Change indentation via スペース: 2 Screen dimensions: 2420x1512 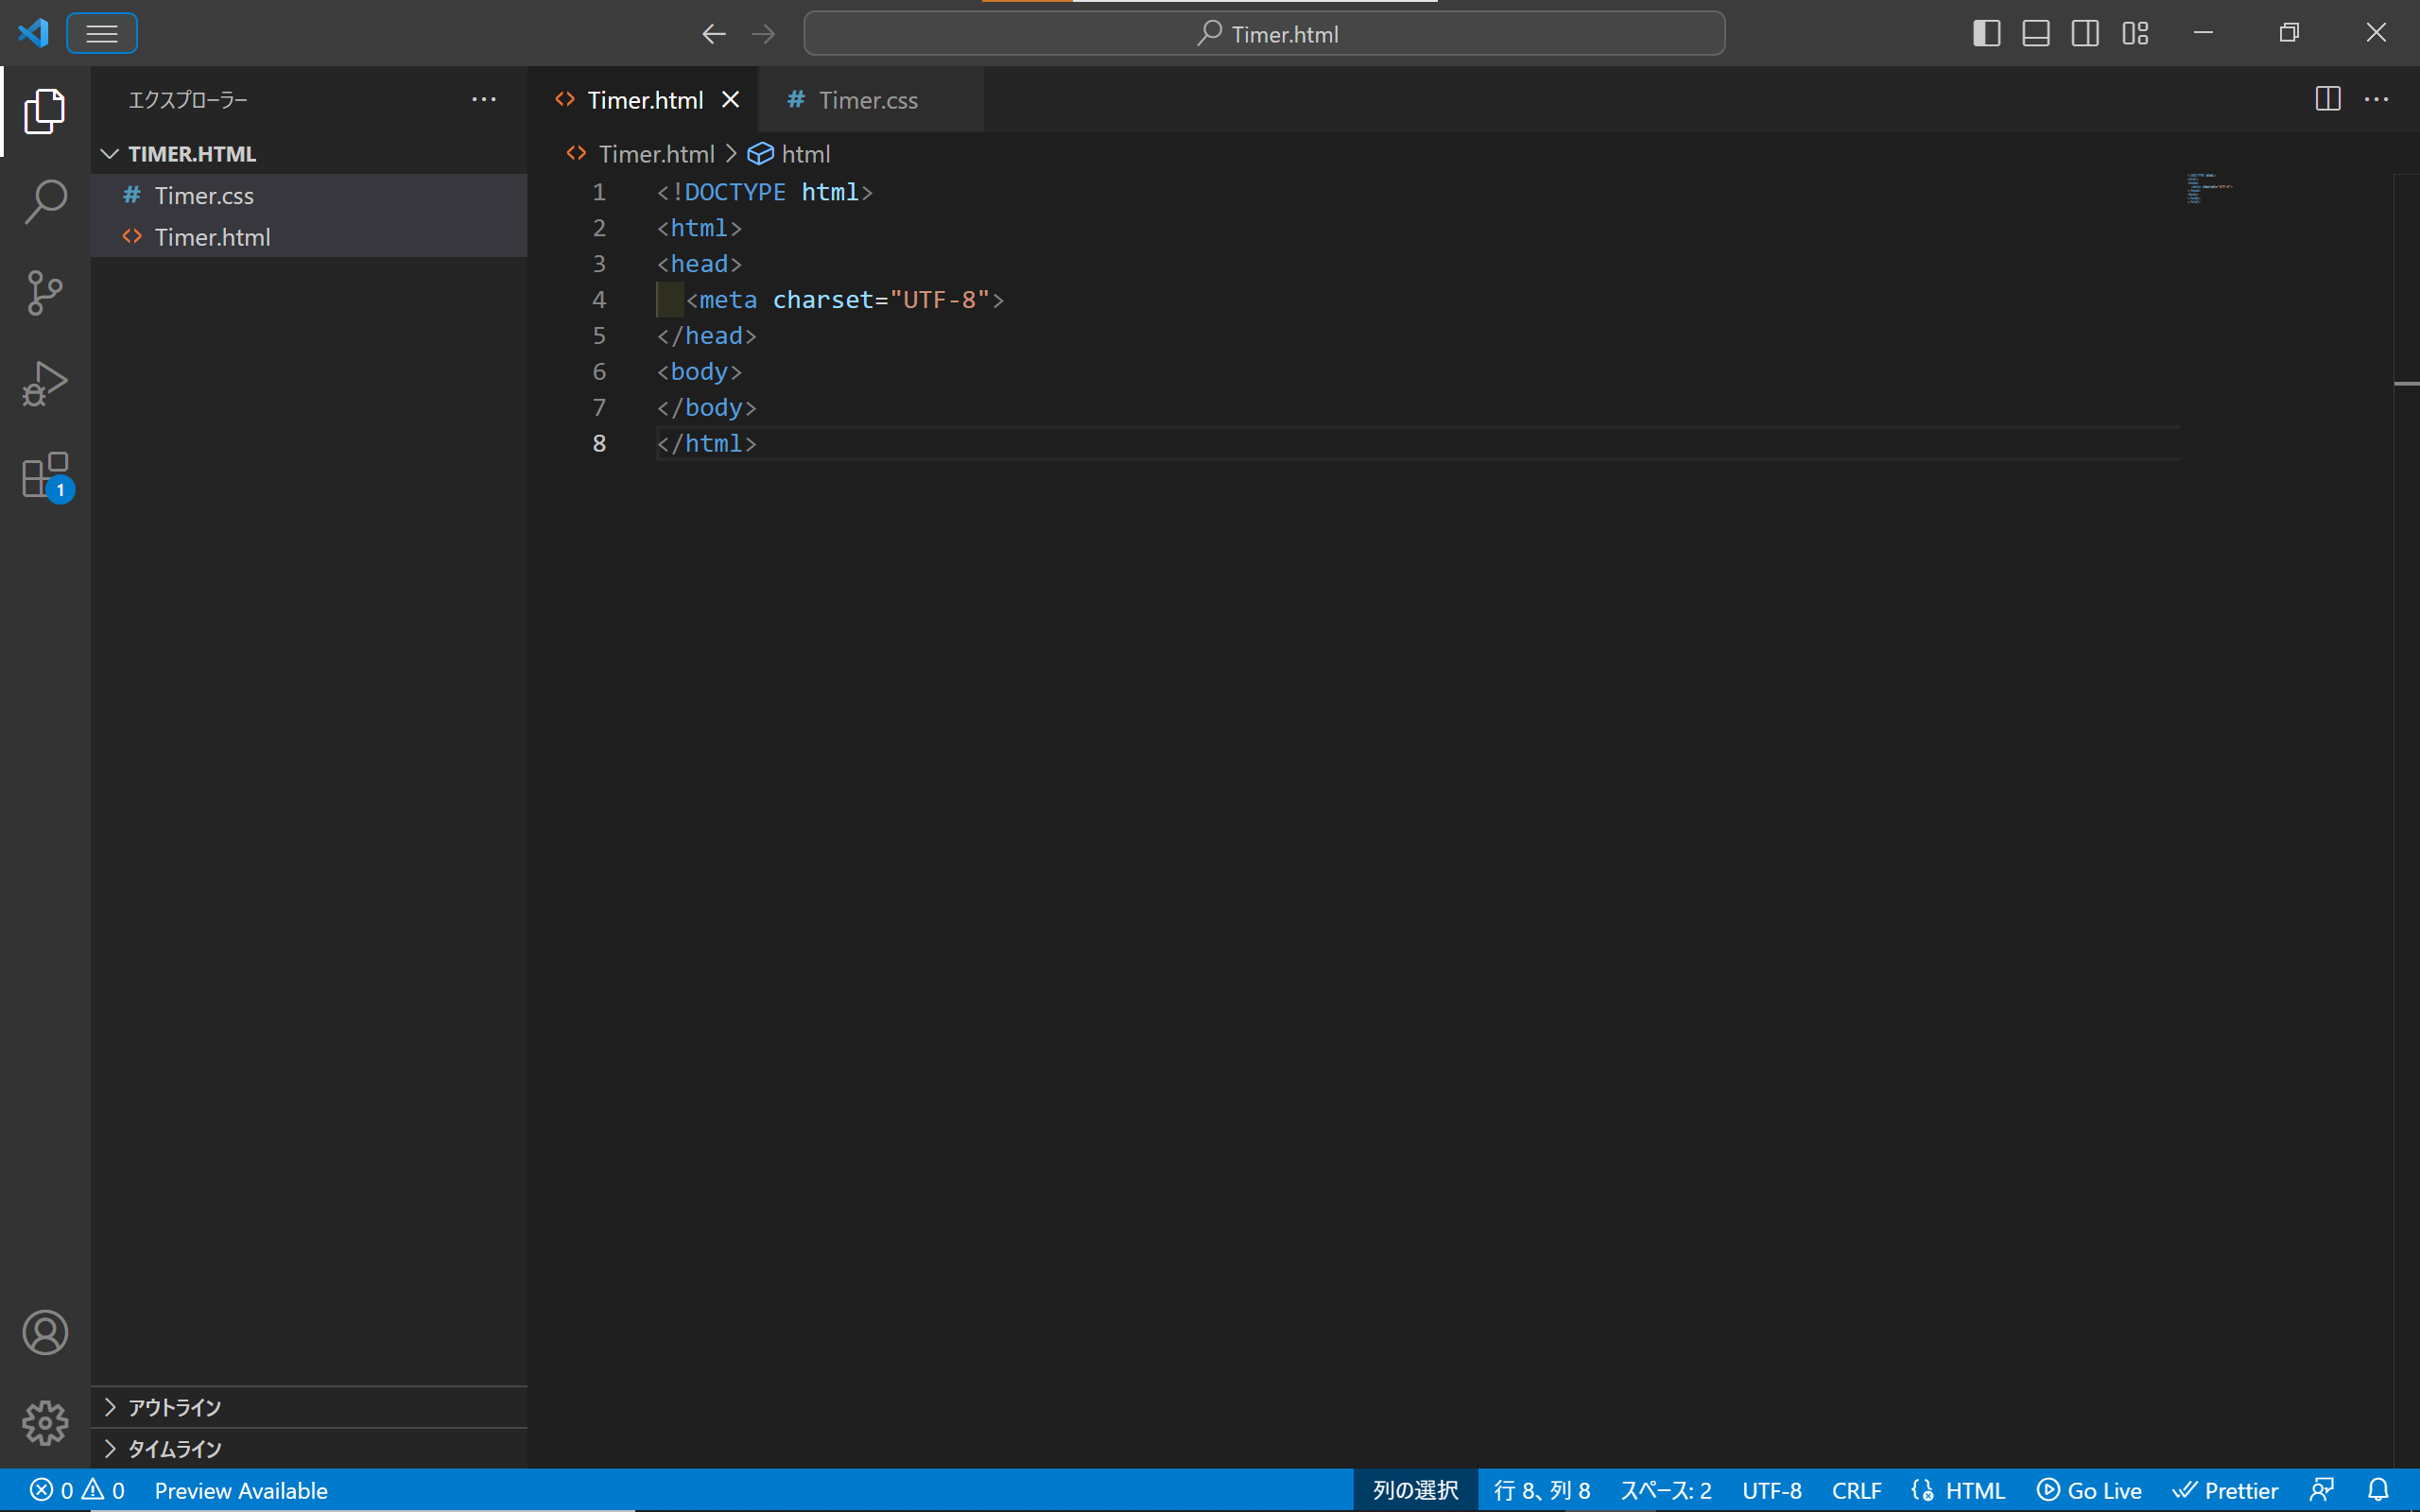[x=1666, y=1490]
